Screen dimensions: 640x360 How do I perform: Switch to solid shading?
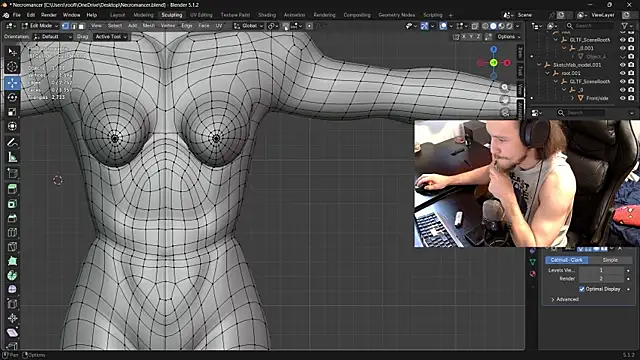coord(493,26)
